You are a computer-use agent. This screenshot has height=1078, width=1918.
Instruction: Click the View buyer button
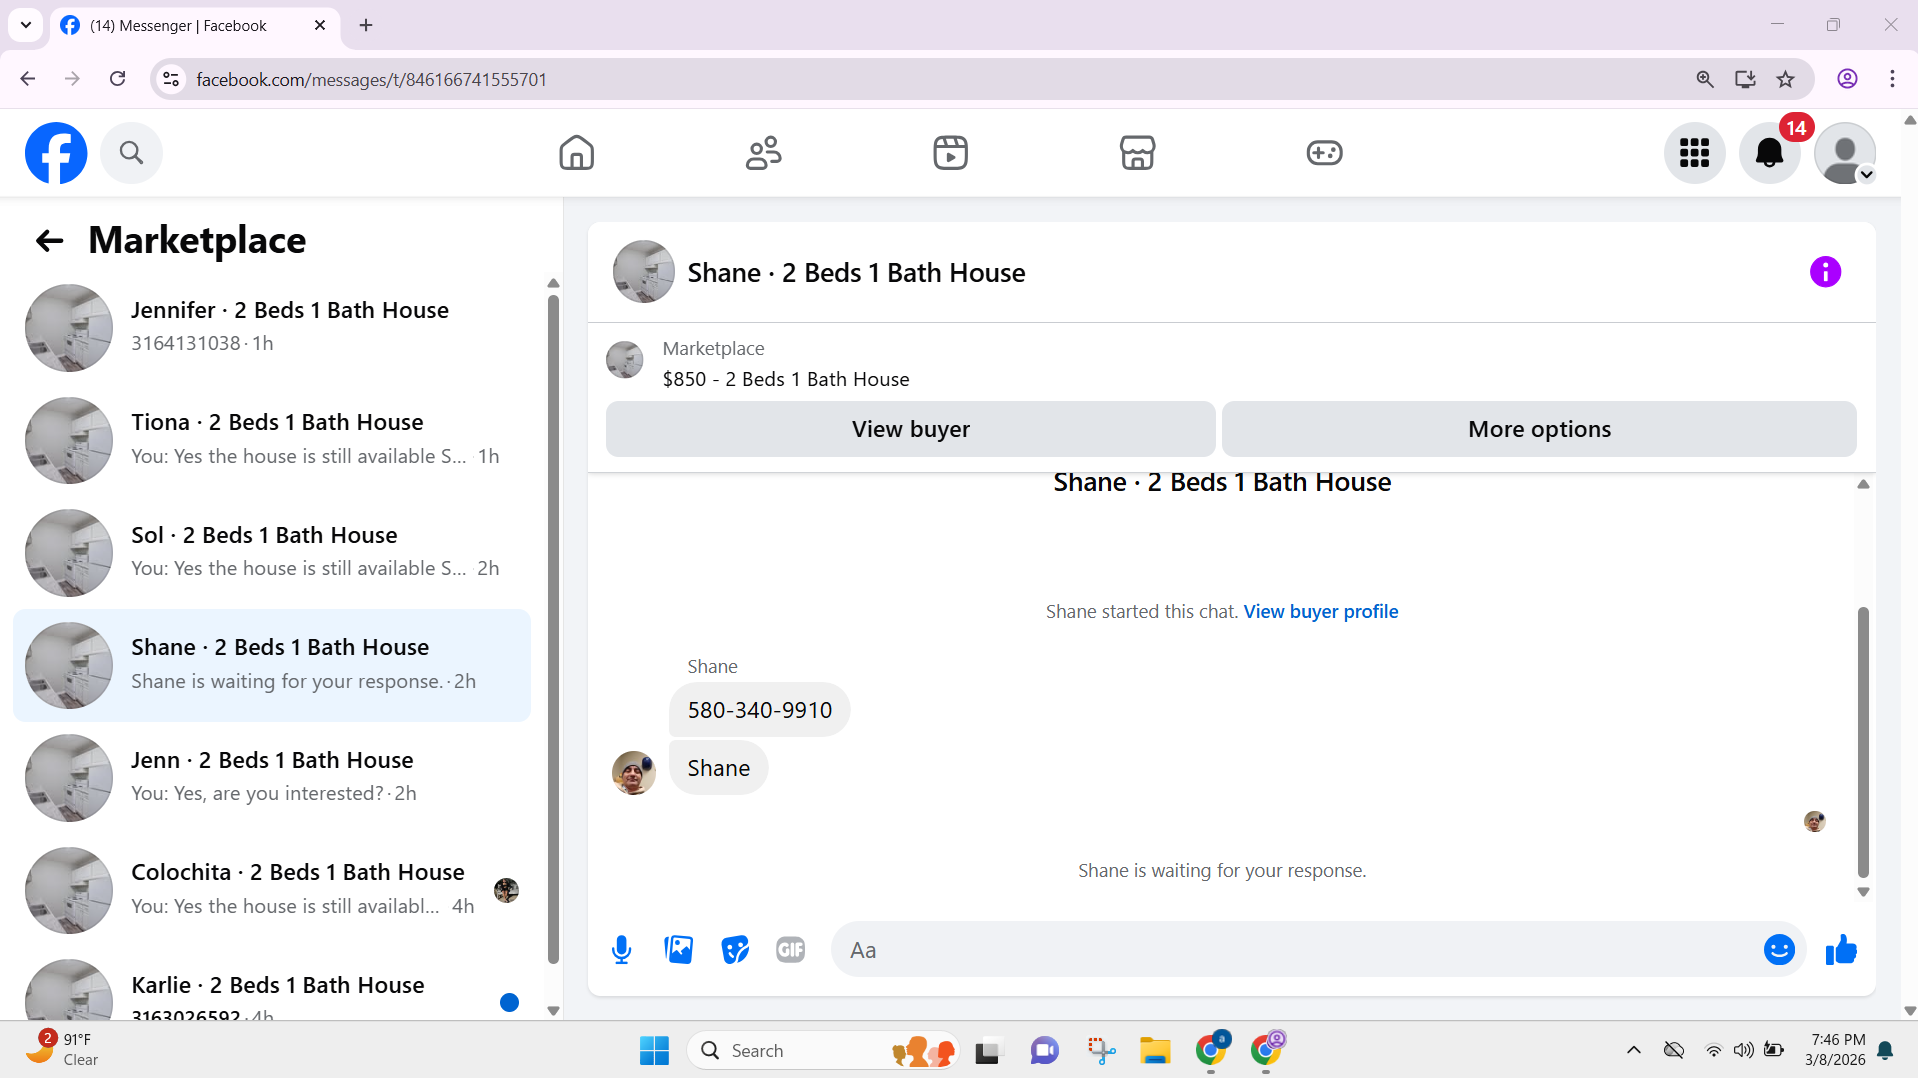(x=910, y=429)
